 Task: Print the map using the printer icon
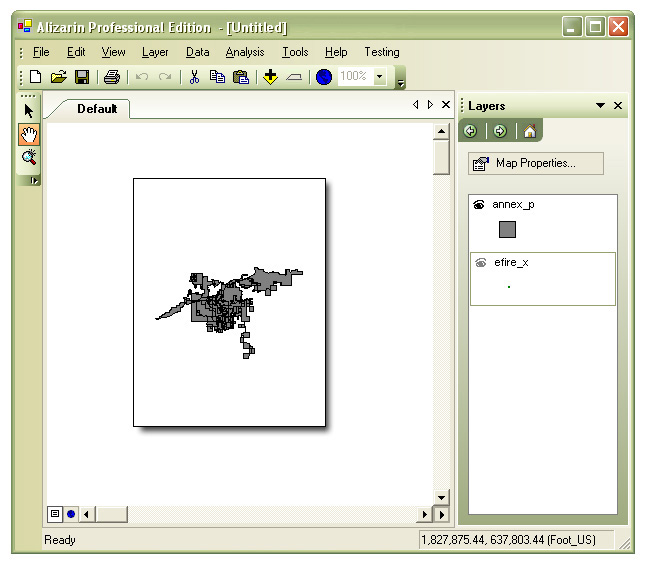(x=112, y=77)
